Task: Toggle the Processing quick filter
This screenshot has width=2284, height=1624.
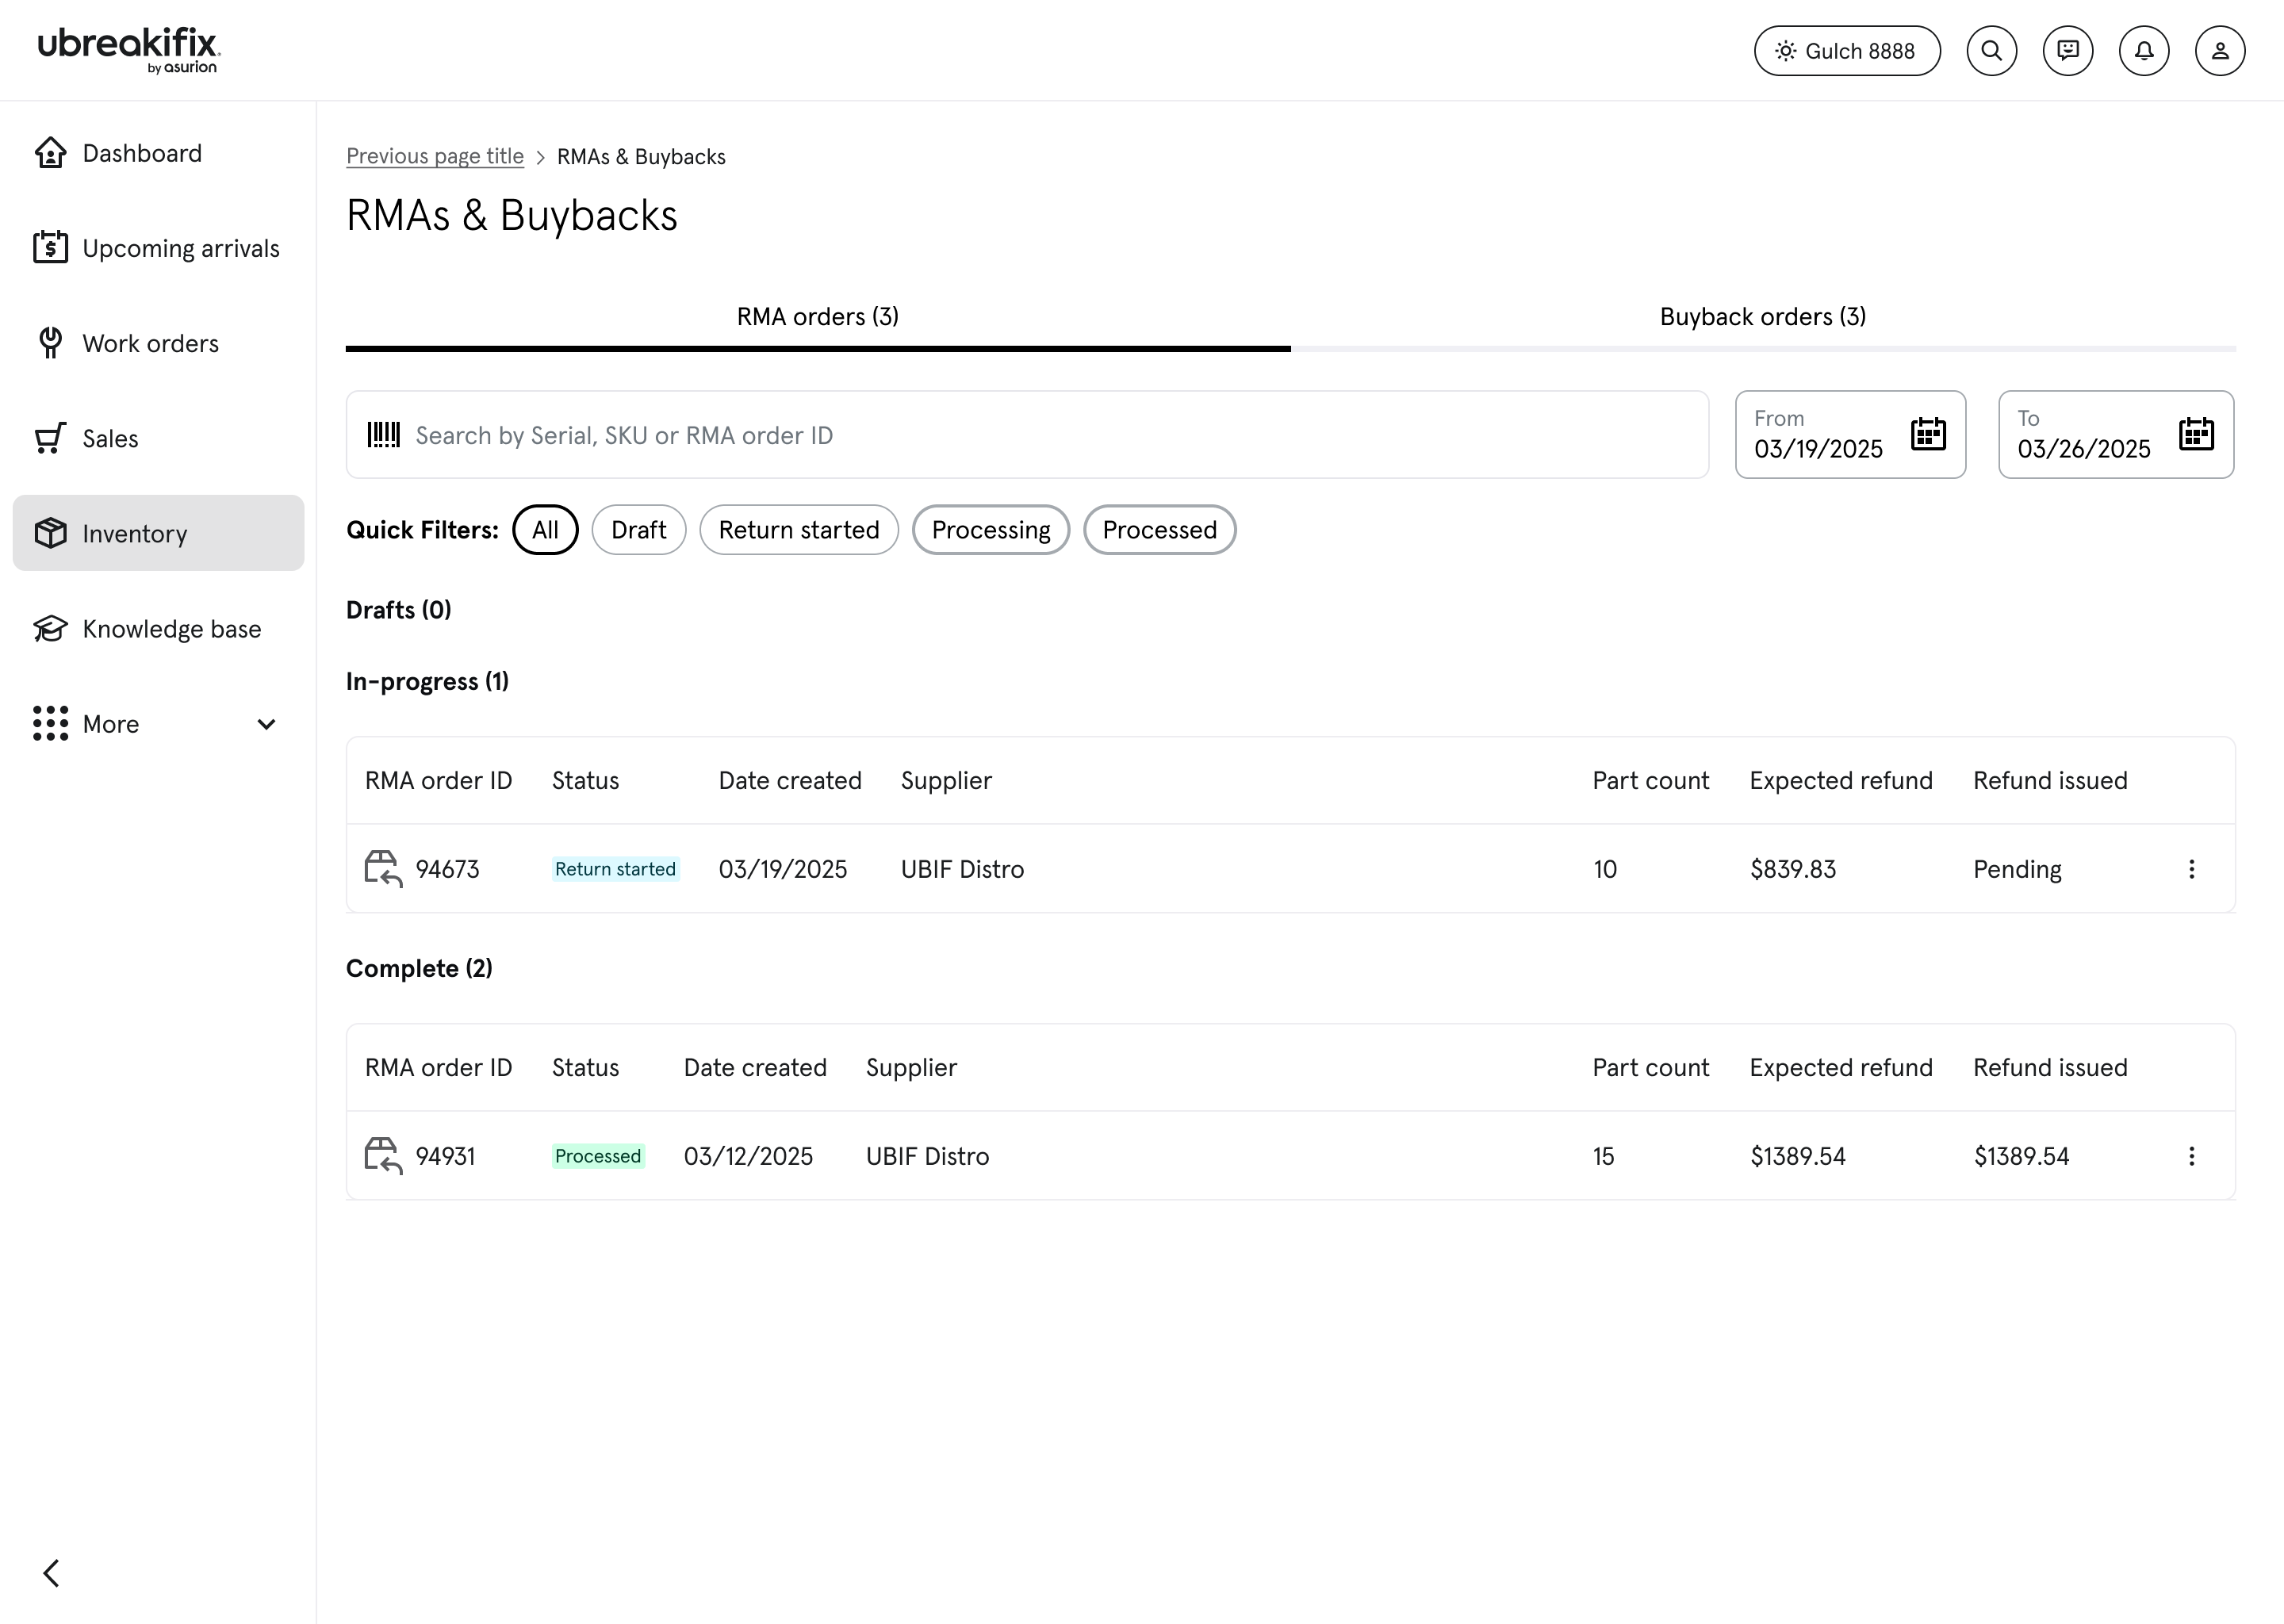Action: point(991,530)
